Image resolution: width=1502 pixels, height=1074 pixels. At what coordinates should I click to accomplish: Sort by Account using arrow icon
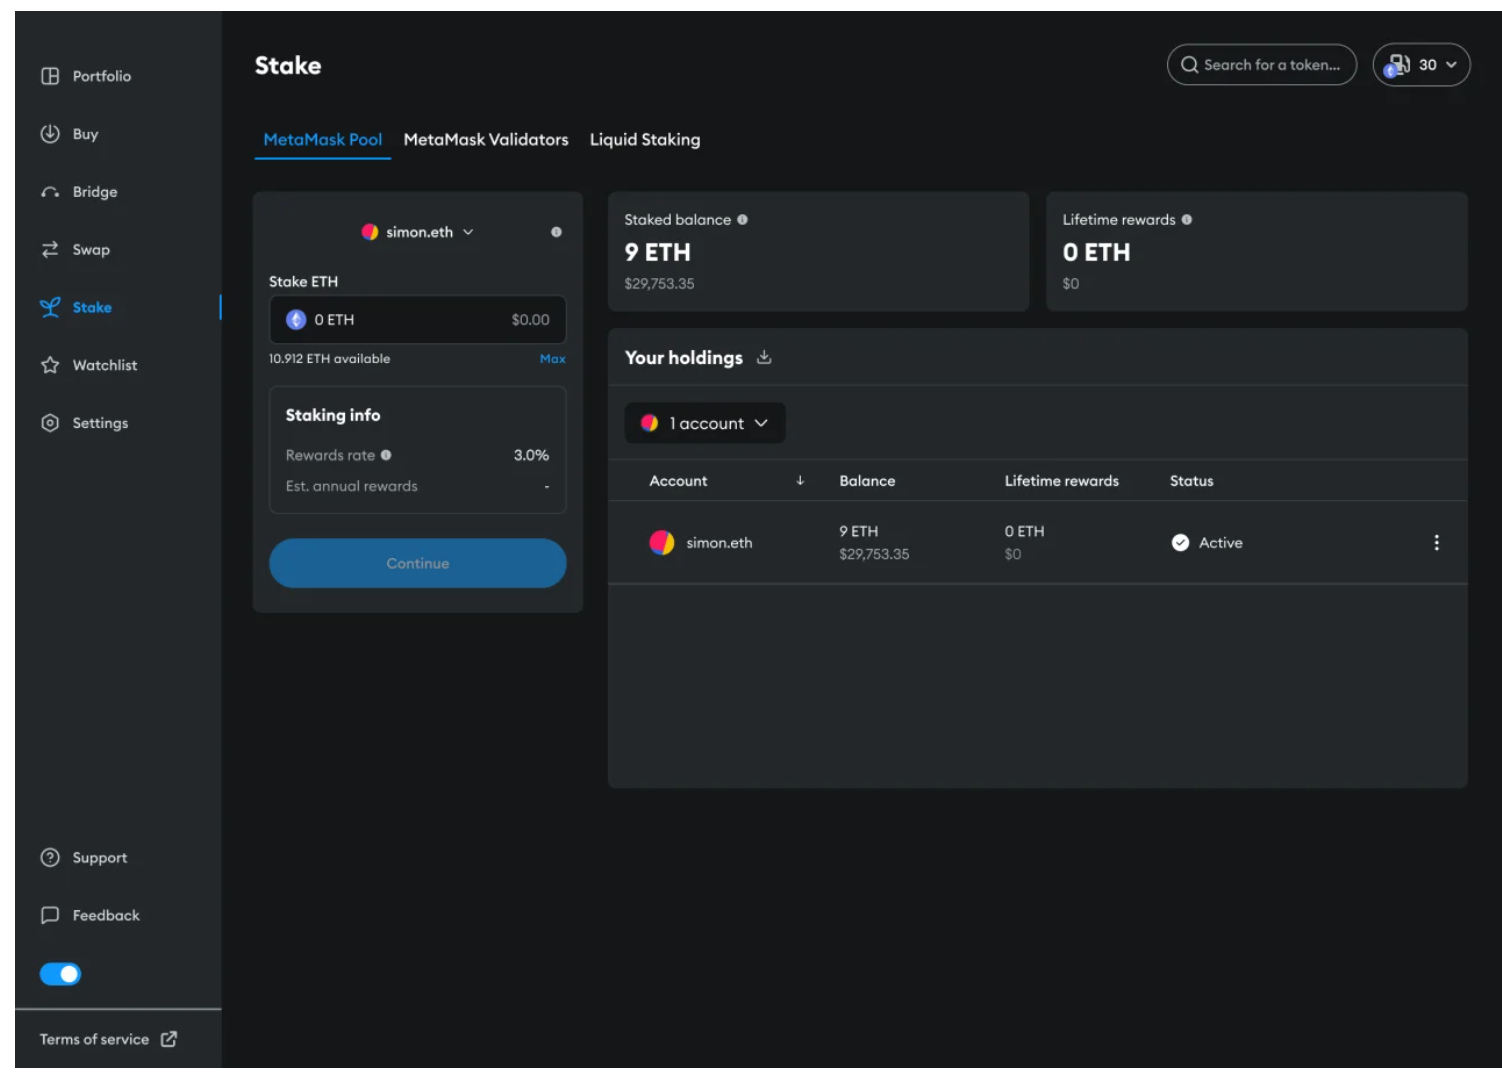tap(800, 481)
